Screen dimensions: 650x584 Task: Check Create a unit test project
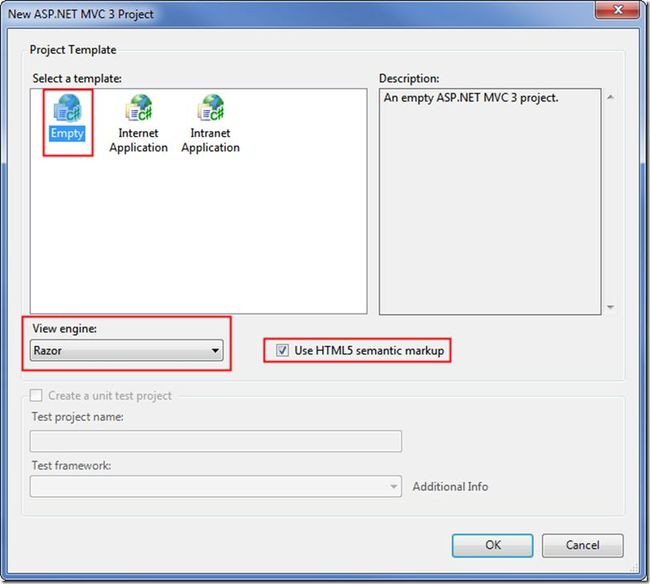point(36,395)
